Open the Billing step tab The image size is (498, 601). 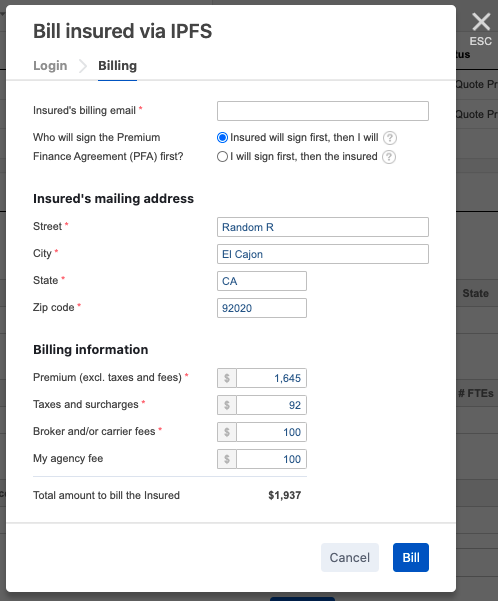pos(117,66)
